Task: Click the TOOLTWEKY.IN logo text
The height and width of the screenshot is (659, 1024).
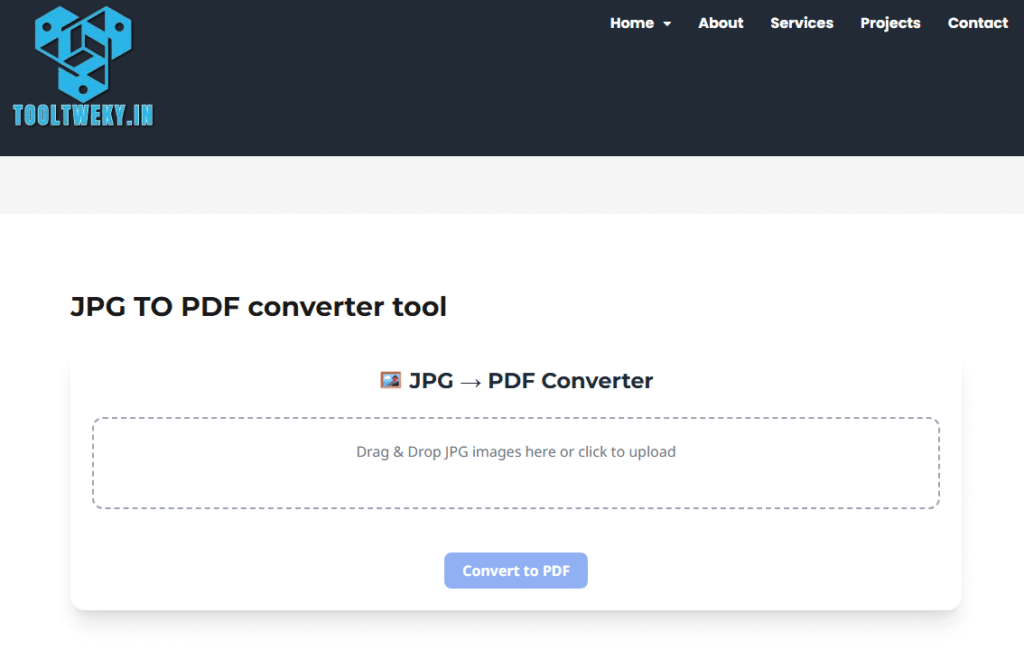Action: pyautogui.click(x=83, y=115)
